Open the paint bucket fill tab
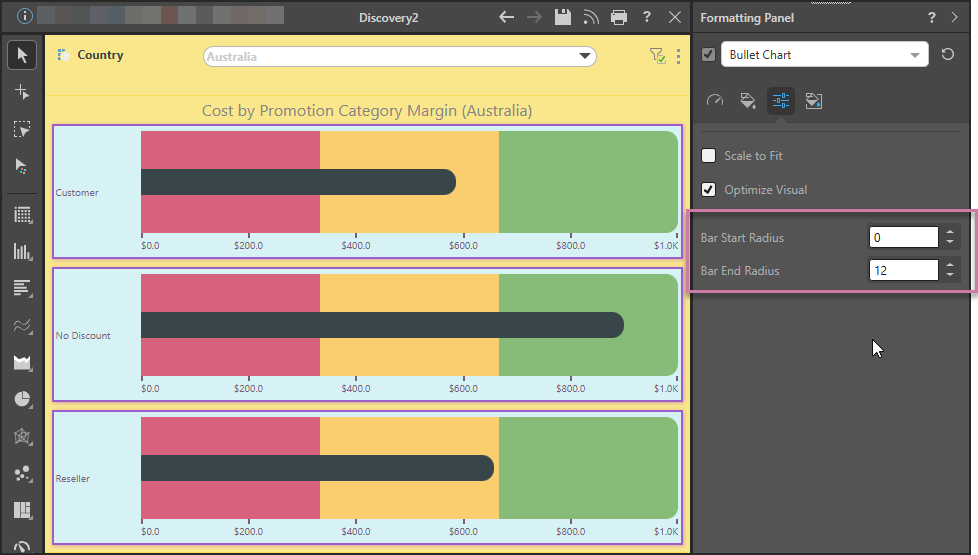Viewport: 978px width, 555px height. click(747, 101)
